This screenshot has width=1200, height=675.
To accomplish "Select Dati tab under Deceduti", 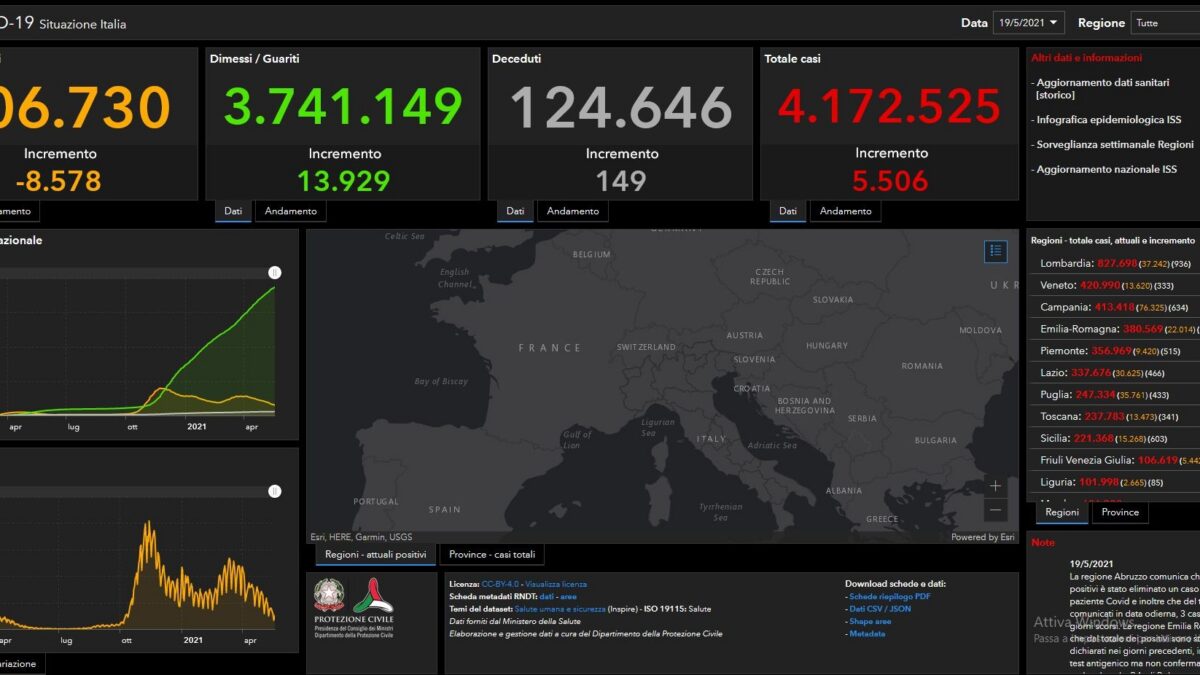I will coord(515,211).
